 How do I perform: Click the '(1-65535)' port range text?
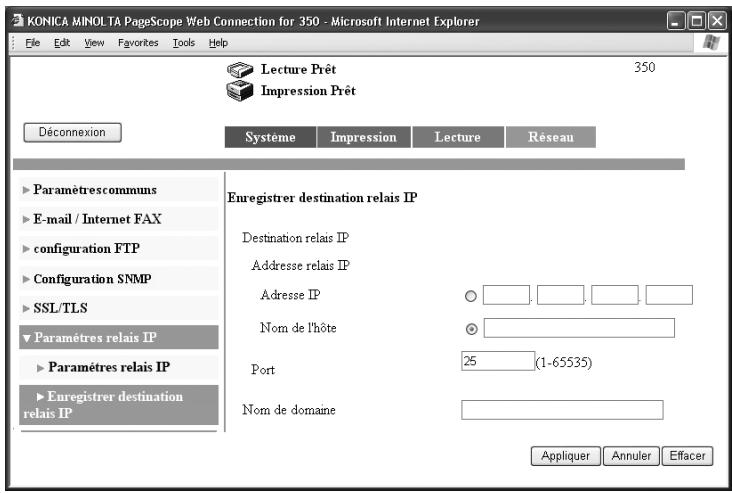[x=563, y=363]
